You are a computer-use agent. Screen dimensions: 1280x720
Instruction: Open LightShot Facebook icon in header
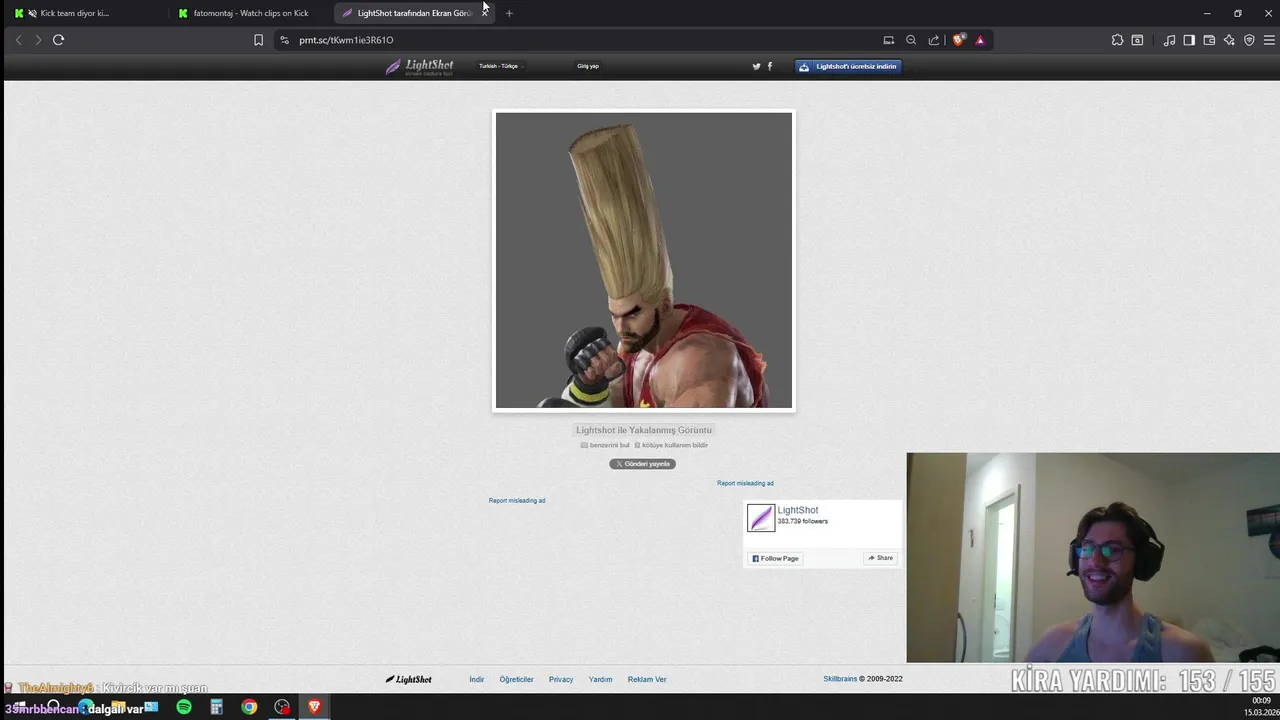pos(769,66)
